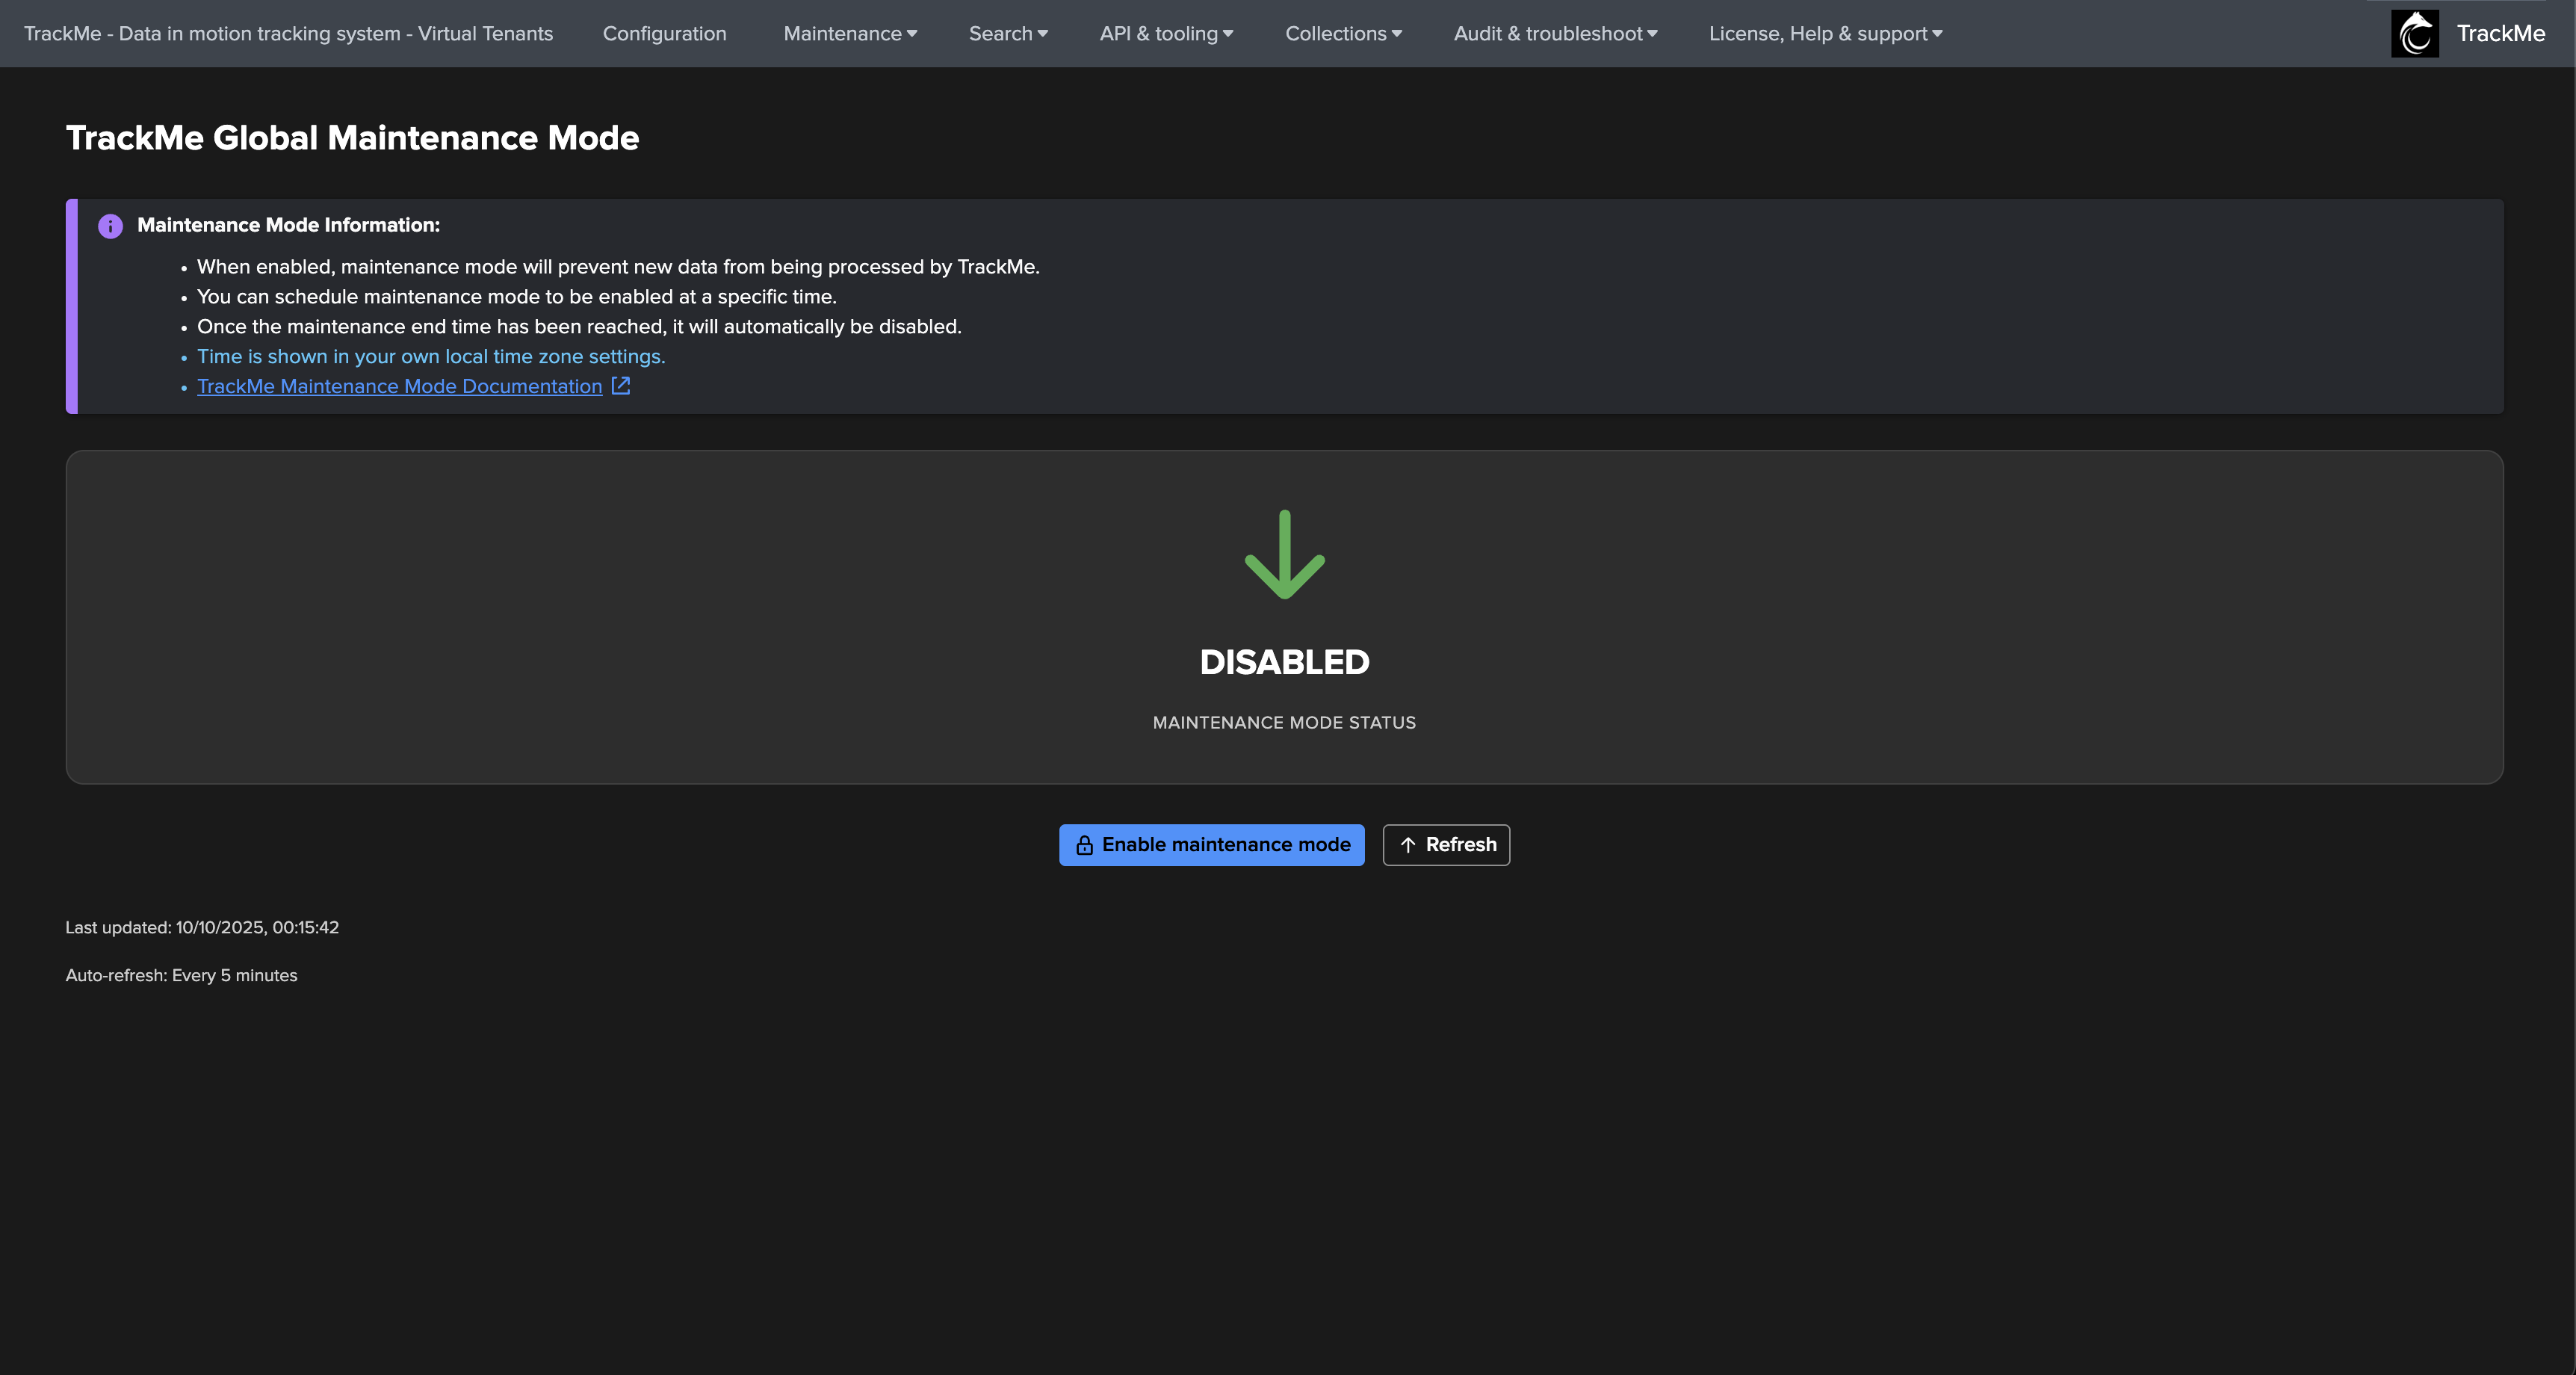Click the MAINTENANCE MODE STATUS label
The image size is (2576, 1375).
[1284, 722]
